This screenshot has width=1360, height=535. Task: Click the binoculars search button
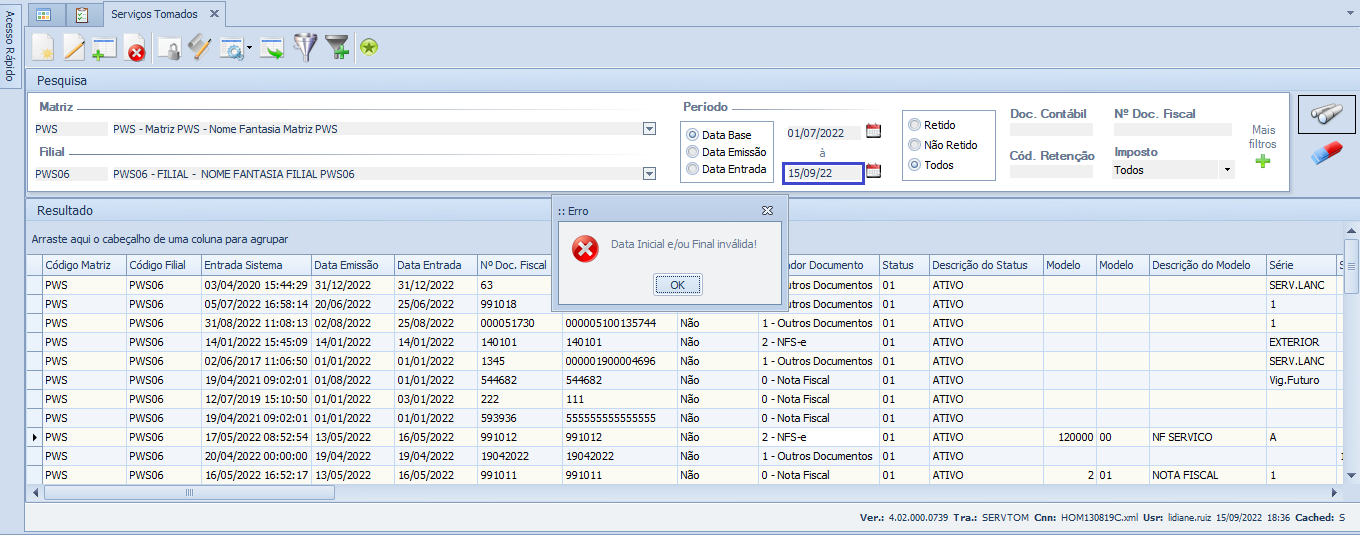click(x=1326, y=115)
